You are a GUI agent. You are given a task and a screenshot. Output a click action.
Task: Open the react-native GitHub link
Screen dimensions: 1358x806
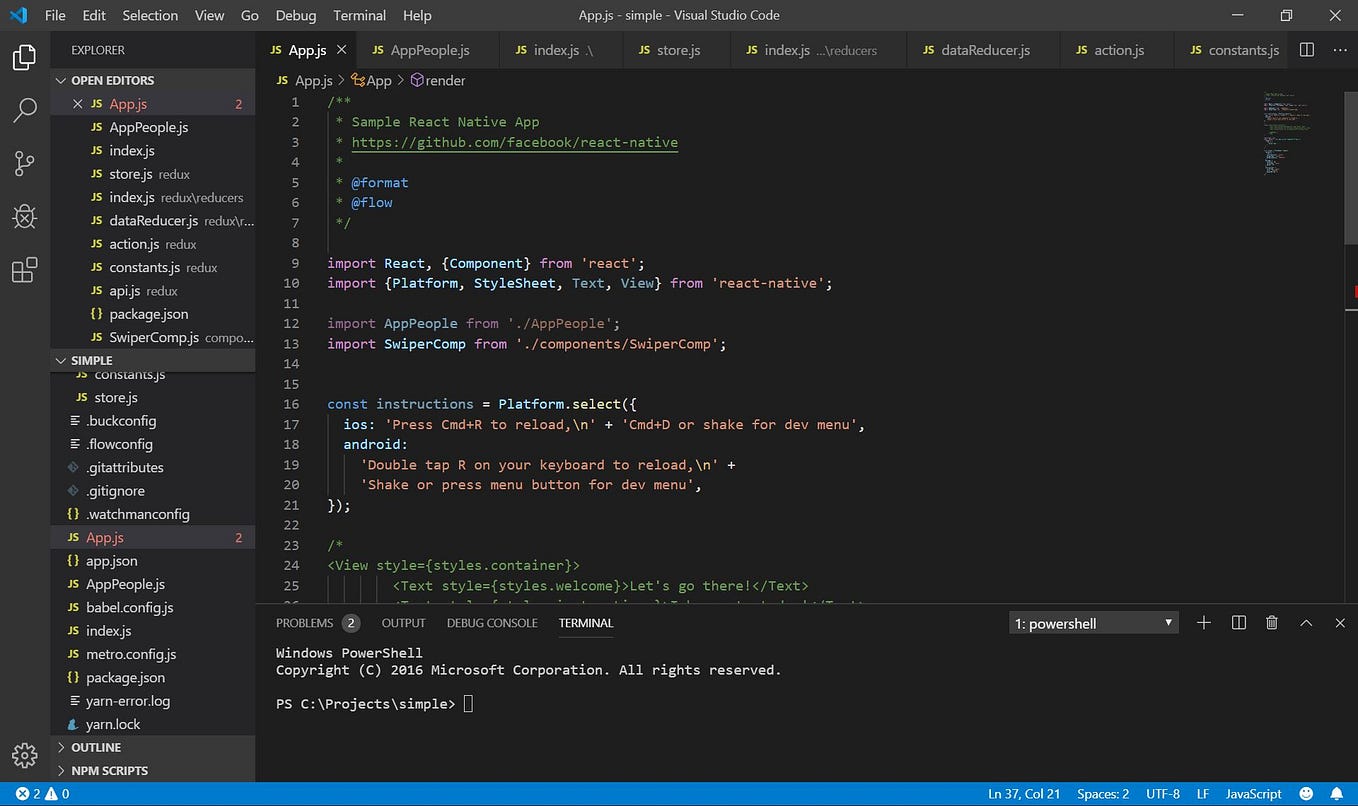click(x=516, y=142)
